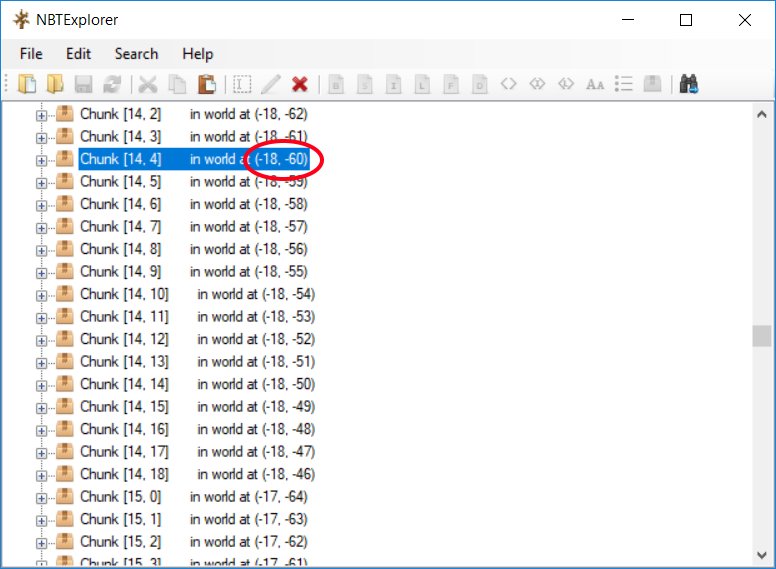The width and height of the screenshot is (776, 569).
Task: Click the Add Float Tag icon
Action: pos(451,84)
